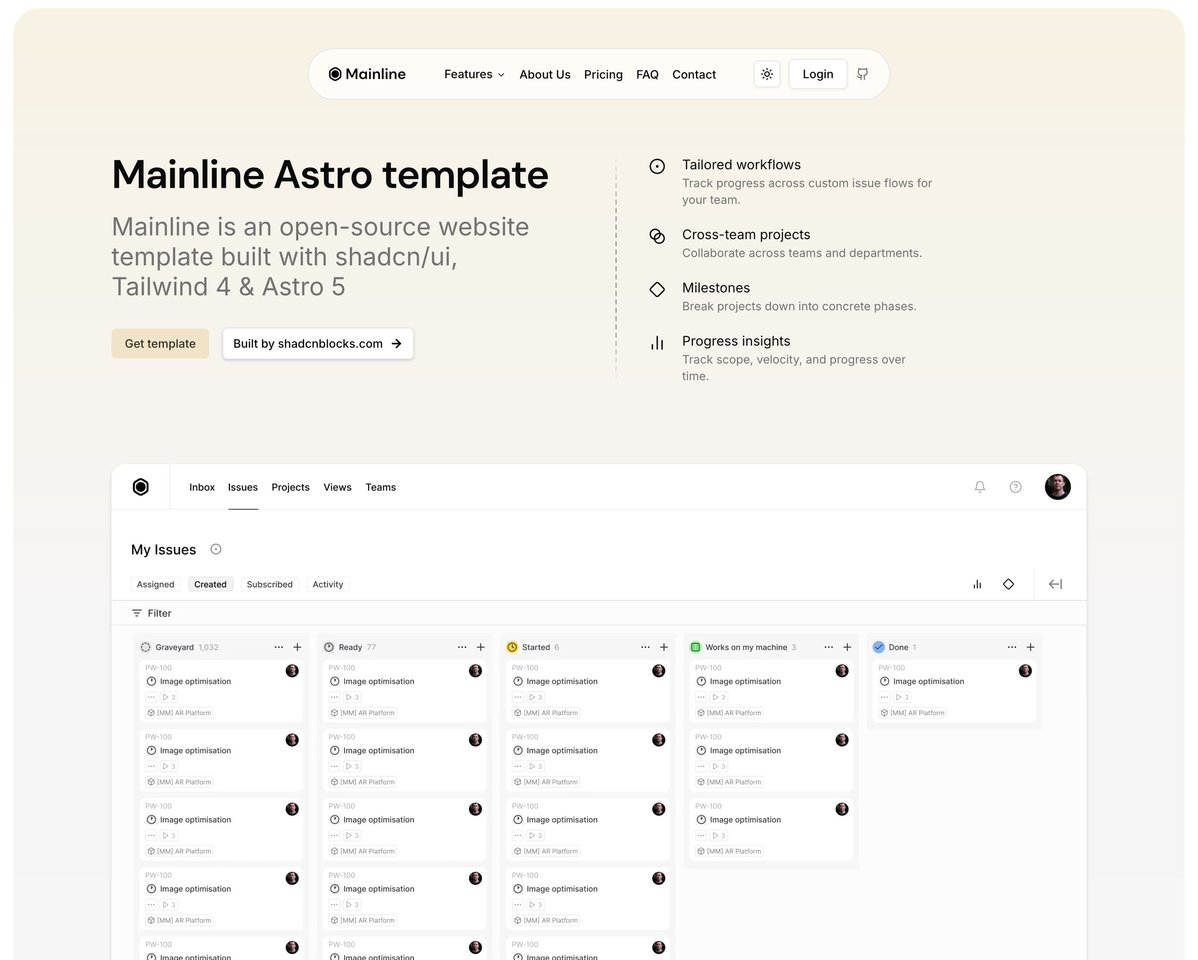This screenshot has width=1198, height=960.
Task: Select the Assigned filter tab
Action: (155, 584)
